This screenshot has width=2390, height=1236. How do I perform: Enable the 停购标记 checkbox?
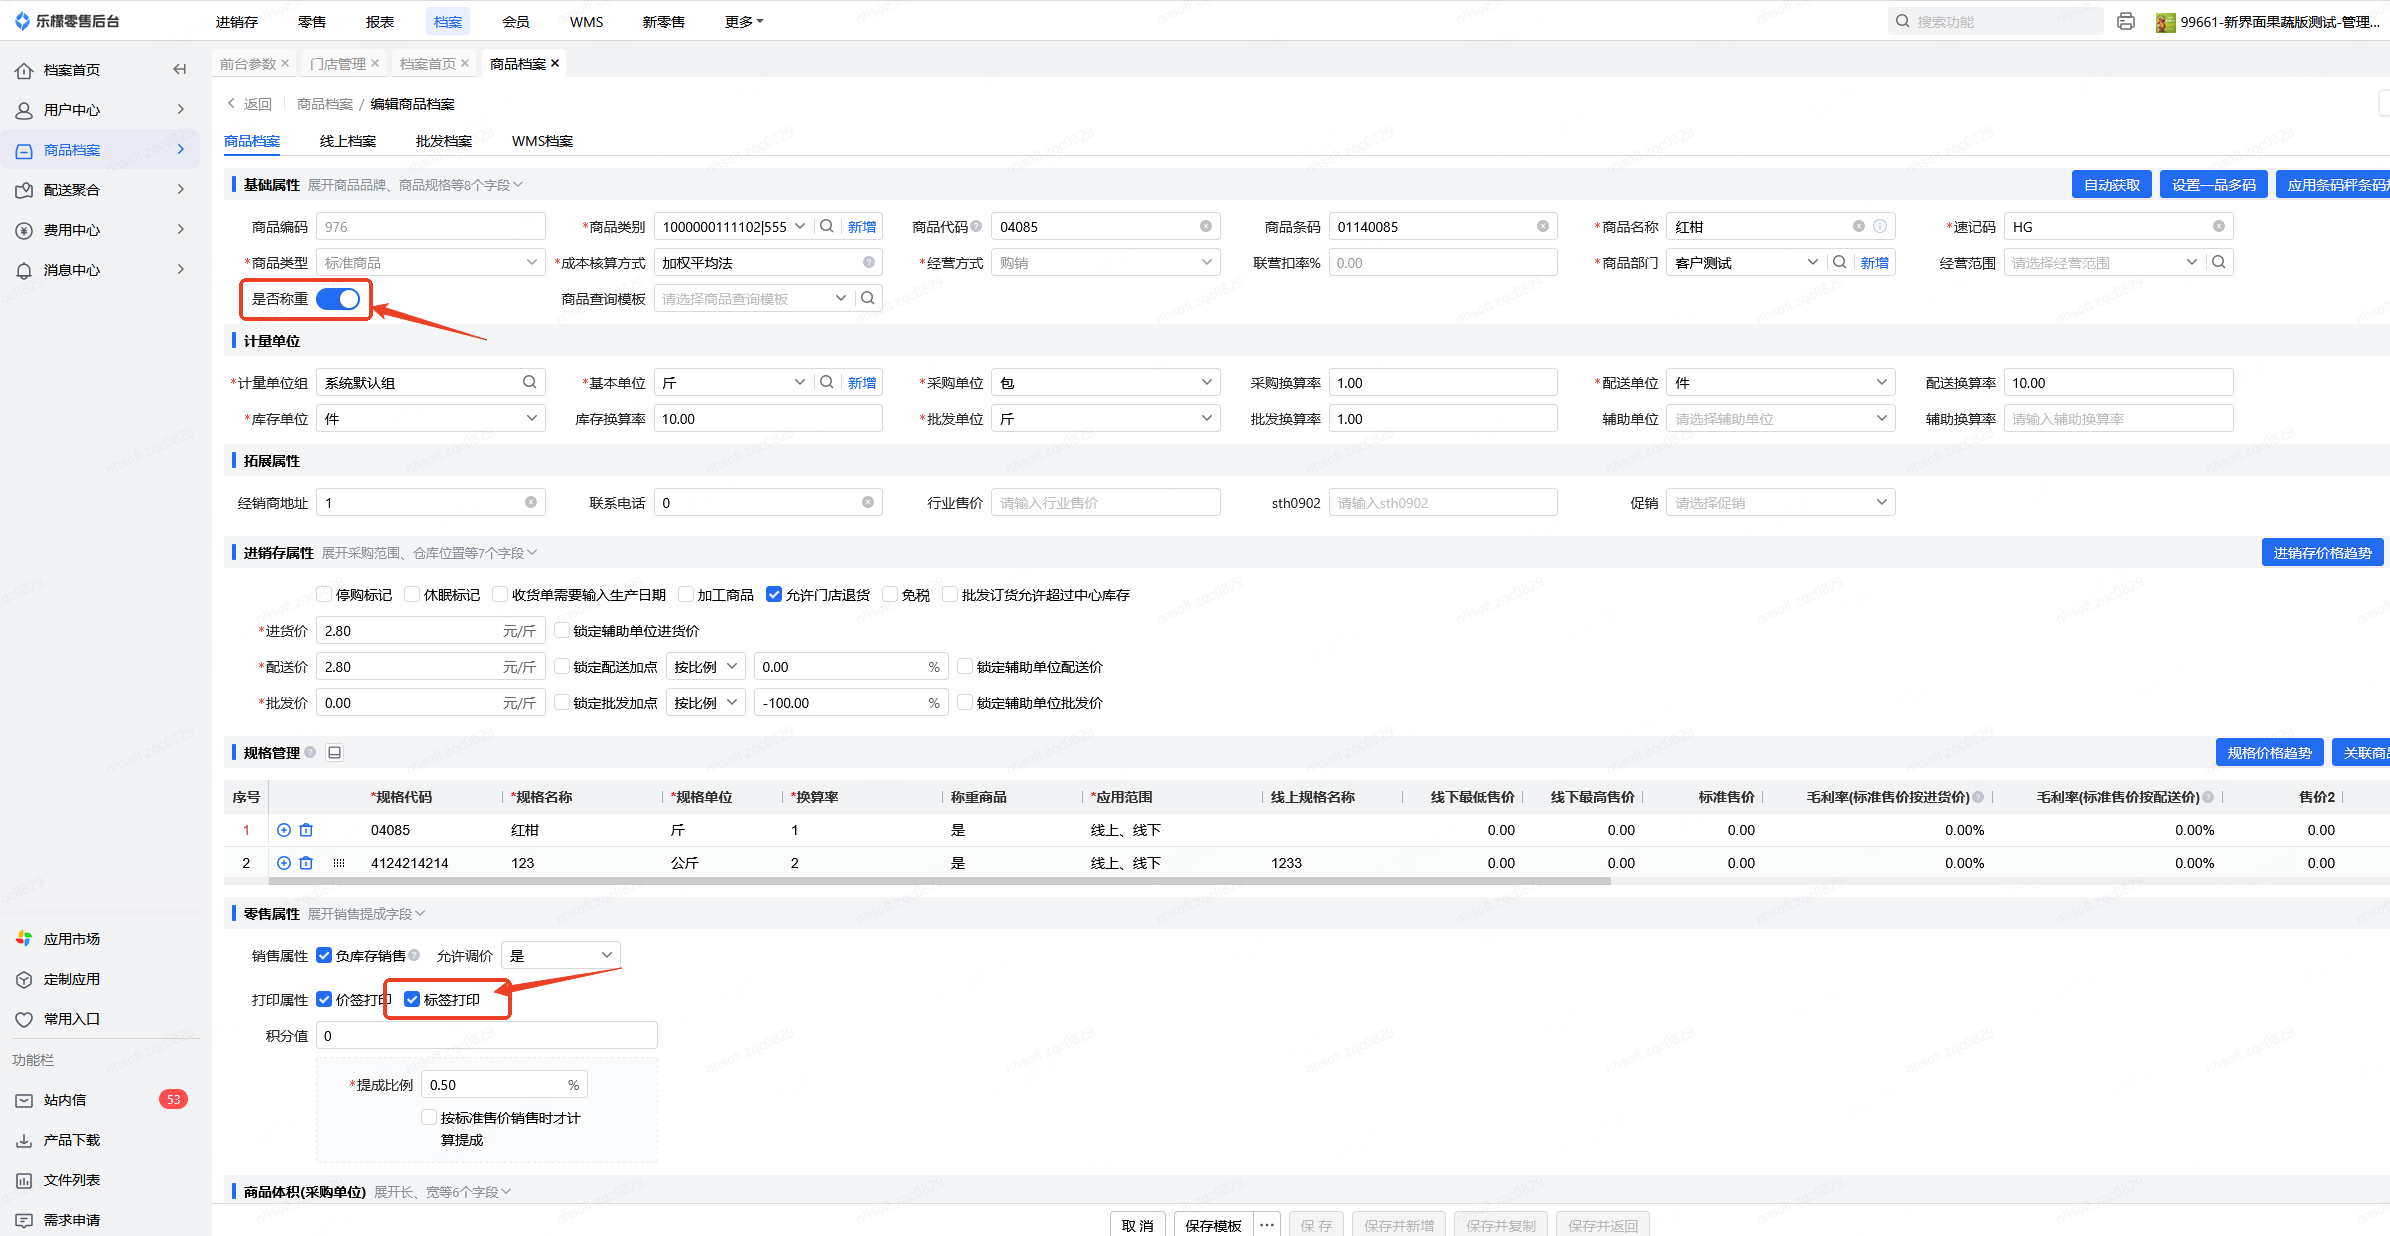pyautogui.click(x=324, y=594)
